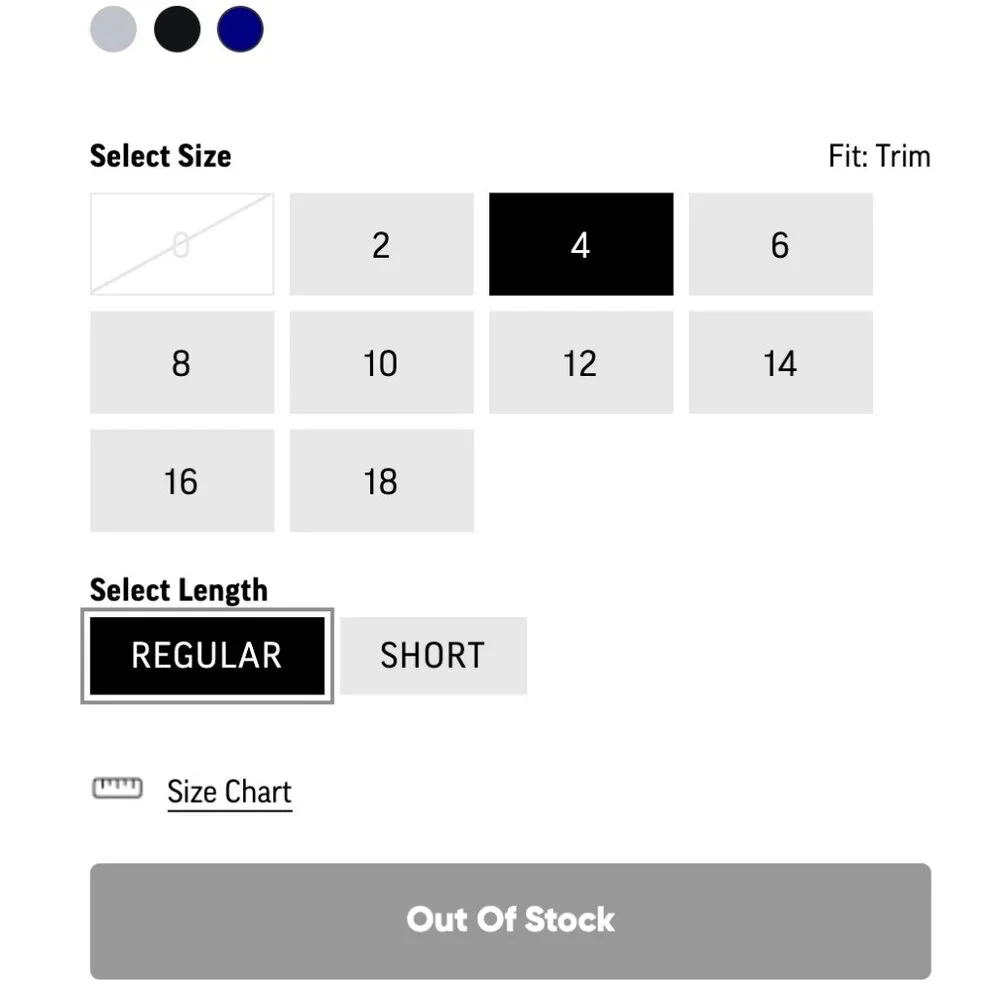Select size 16
The width and height of the screenshot is (1000, 1000).
pos(181,481)
